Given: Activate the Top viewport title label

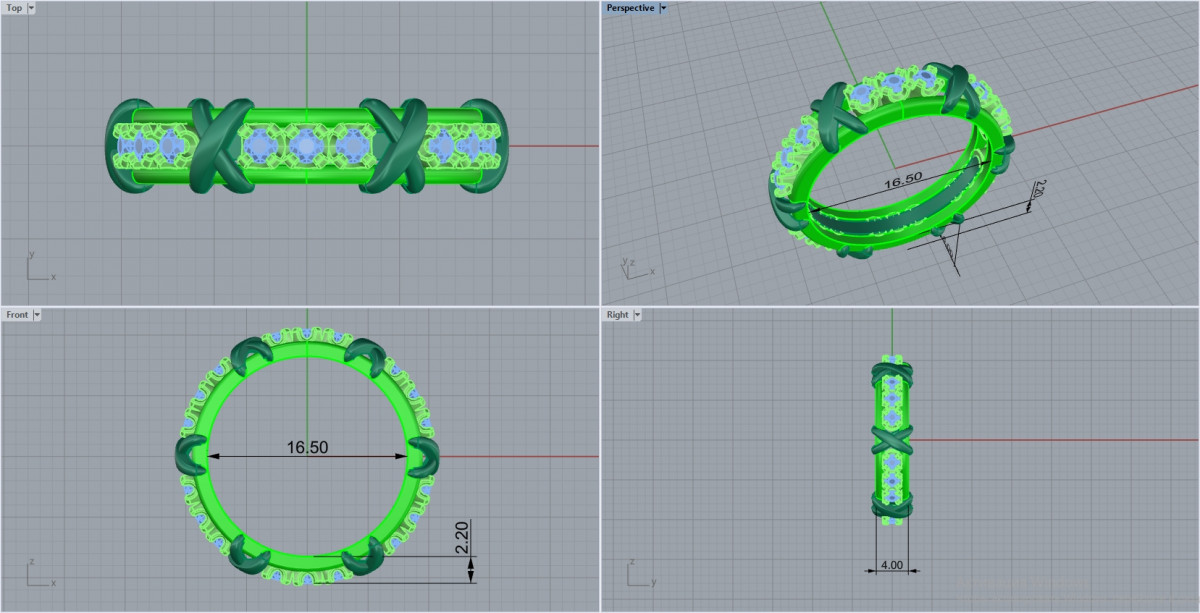Looking at the screenshot, I should click(x=14, y=8).
